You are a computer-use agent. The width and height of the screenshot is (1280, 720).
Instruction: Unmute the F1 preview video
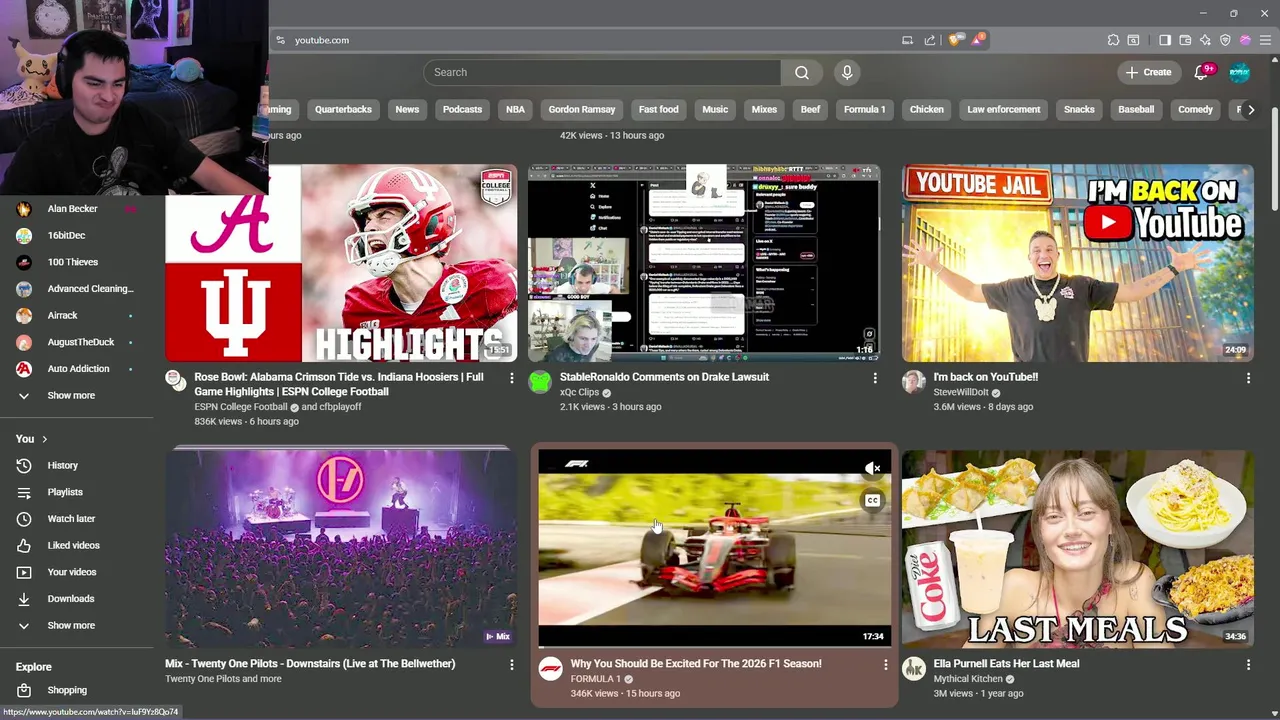[872, 468]
